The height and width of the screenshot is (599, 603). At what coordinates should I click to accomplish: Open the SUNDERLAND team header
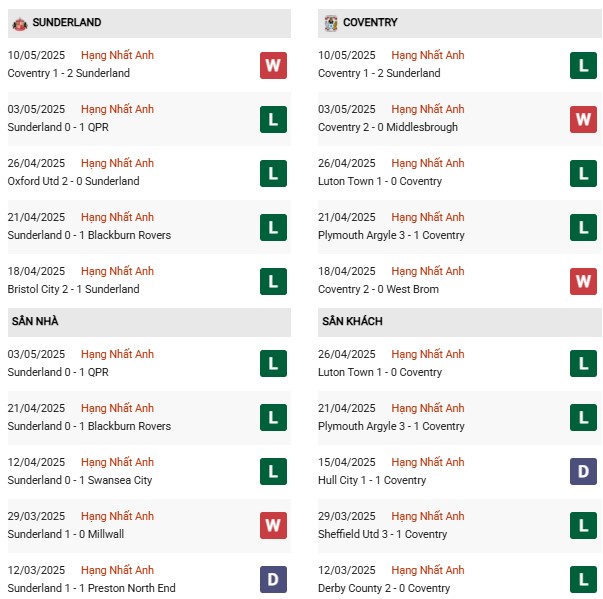coord(149,23)
